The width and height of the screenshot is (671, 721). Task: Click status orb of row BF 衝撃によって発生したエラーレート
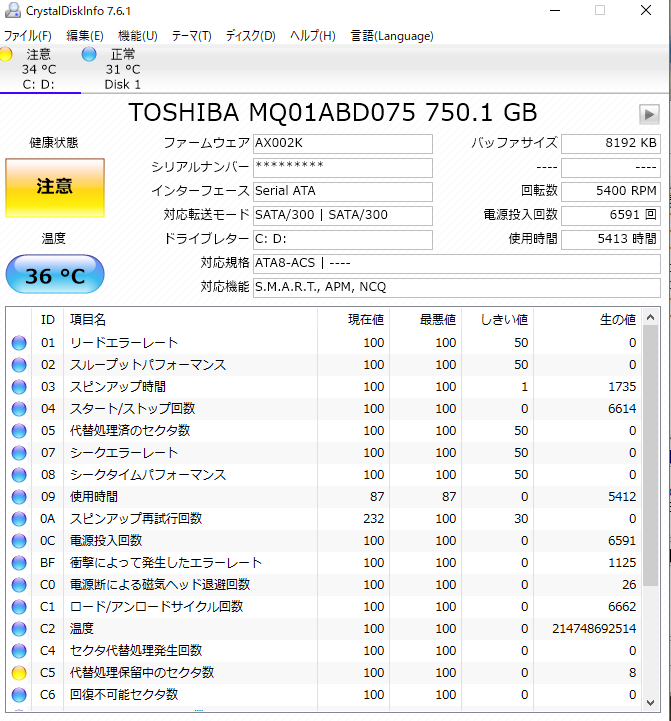pyautogui.click(x=19, y=563)
